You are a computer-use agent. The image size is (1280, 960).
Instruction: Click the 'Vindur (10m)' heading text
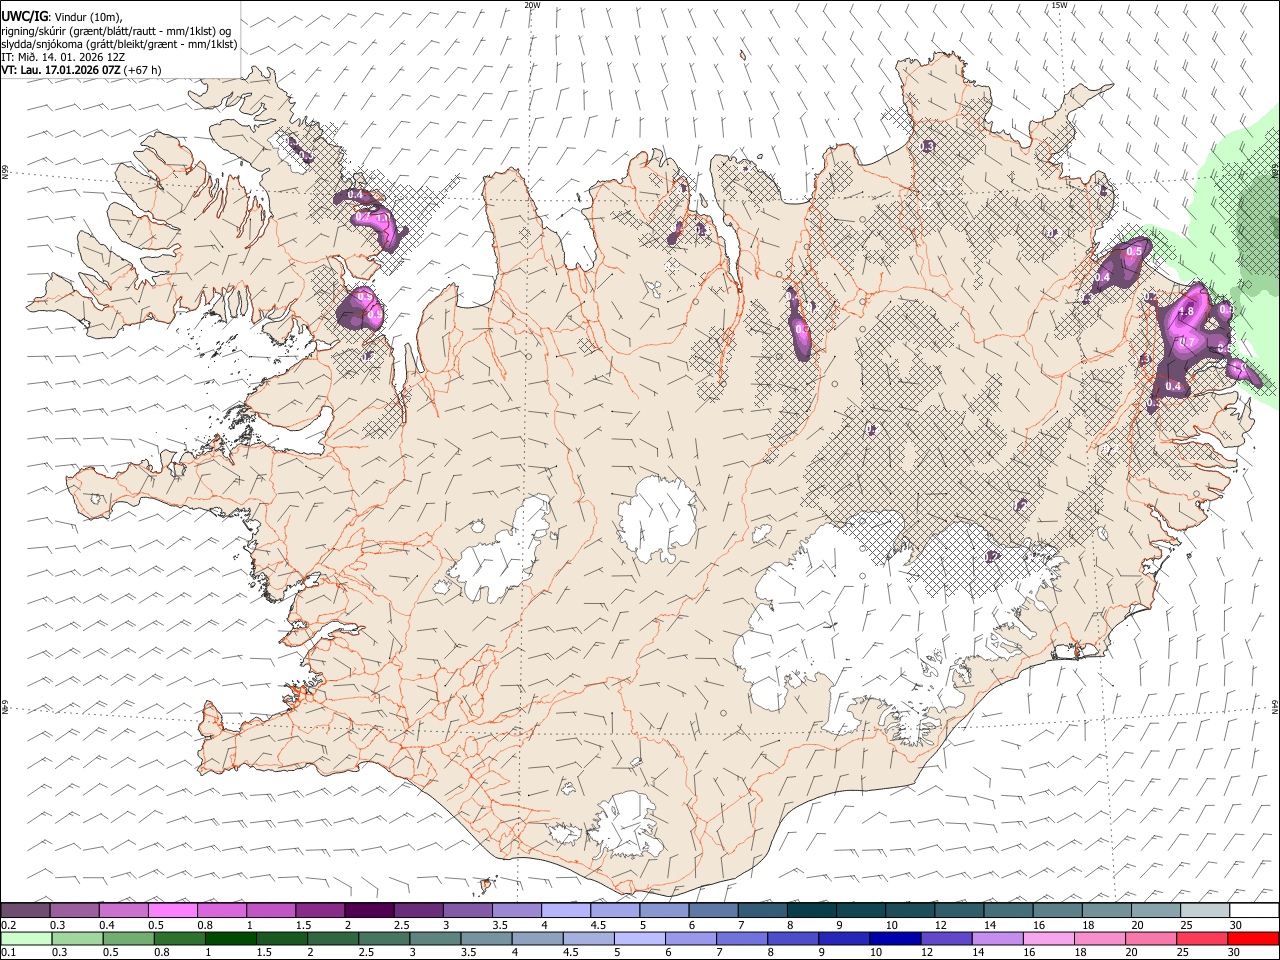(86, 17)
